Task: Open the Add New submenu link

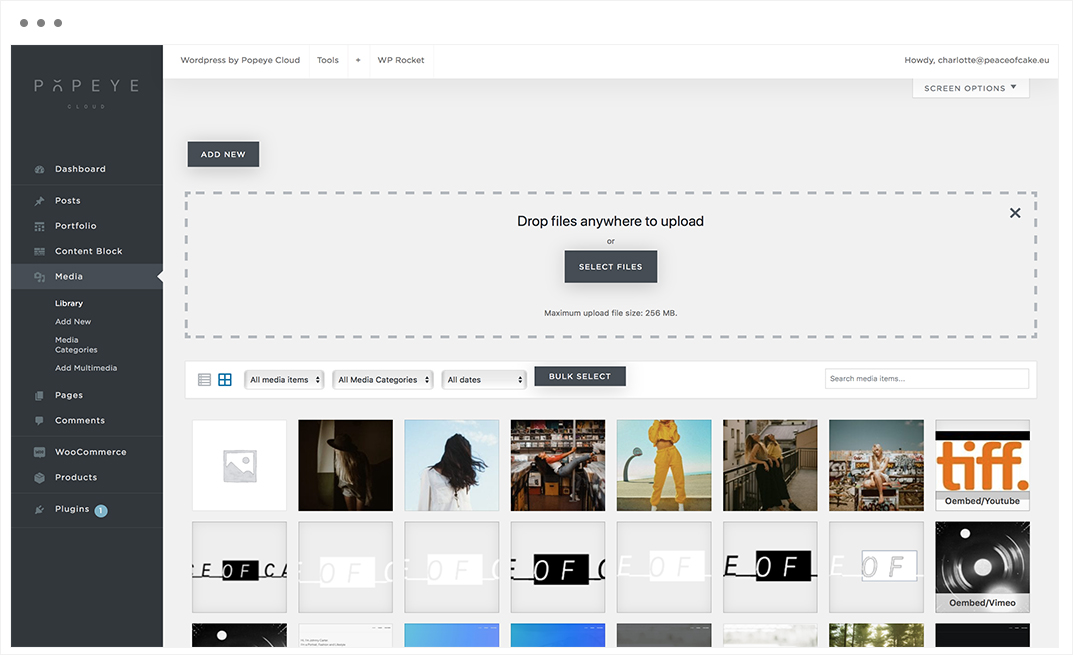Action: coord(73,322)
